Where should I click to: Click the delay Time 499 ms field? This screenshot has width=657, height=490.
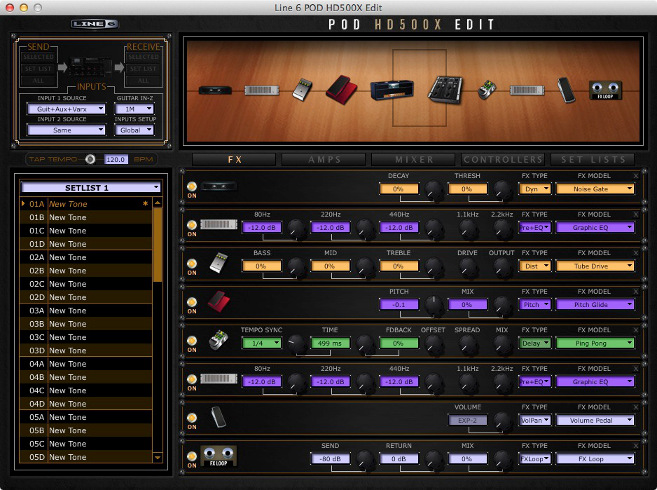[330, 343]
